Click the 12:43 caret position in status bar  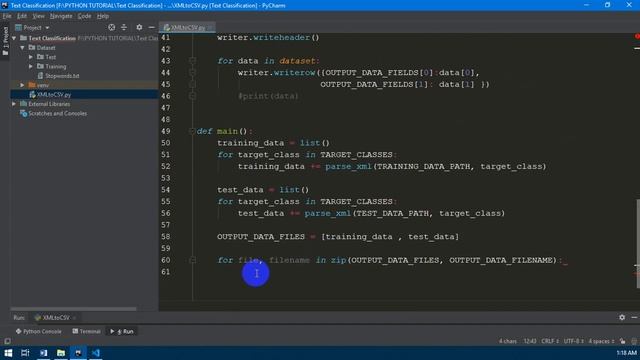[x=530, y=341]
